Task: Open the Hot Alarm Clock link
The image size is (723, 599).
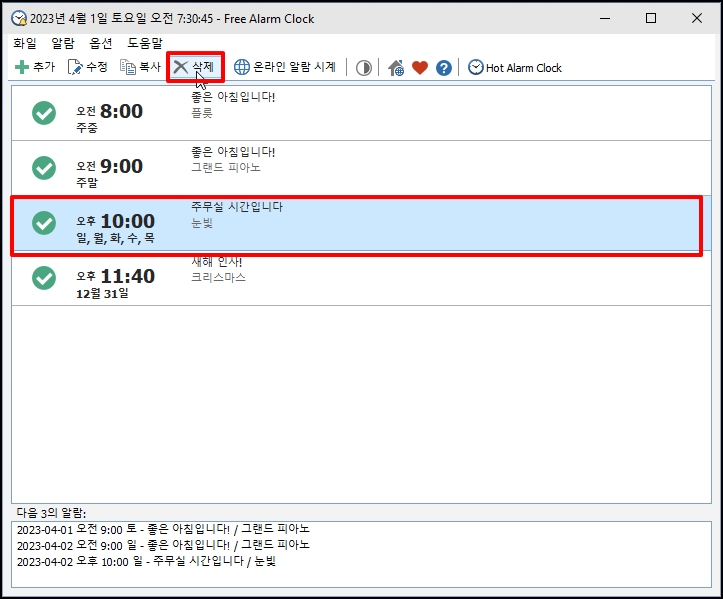Action: 515,68
